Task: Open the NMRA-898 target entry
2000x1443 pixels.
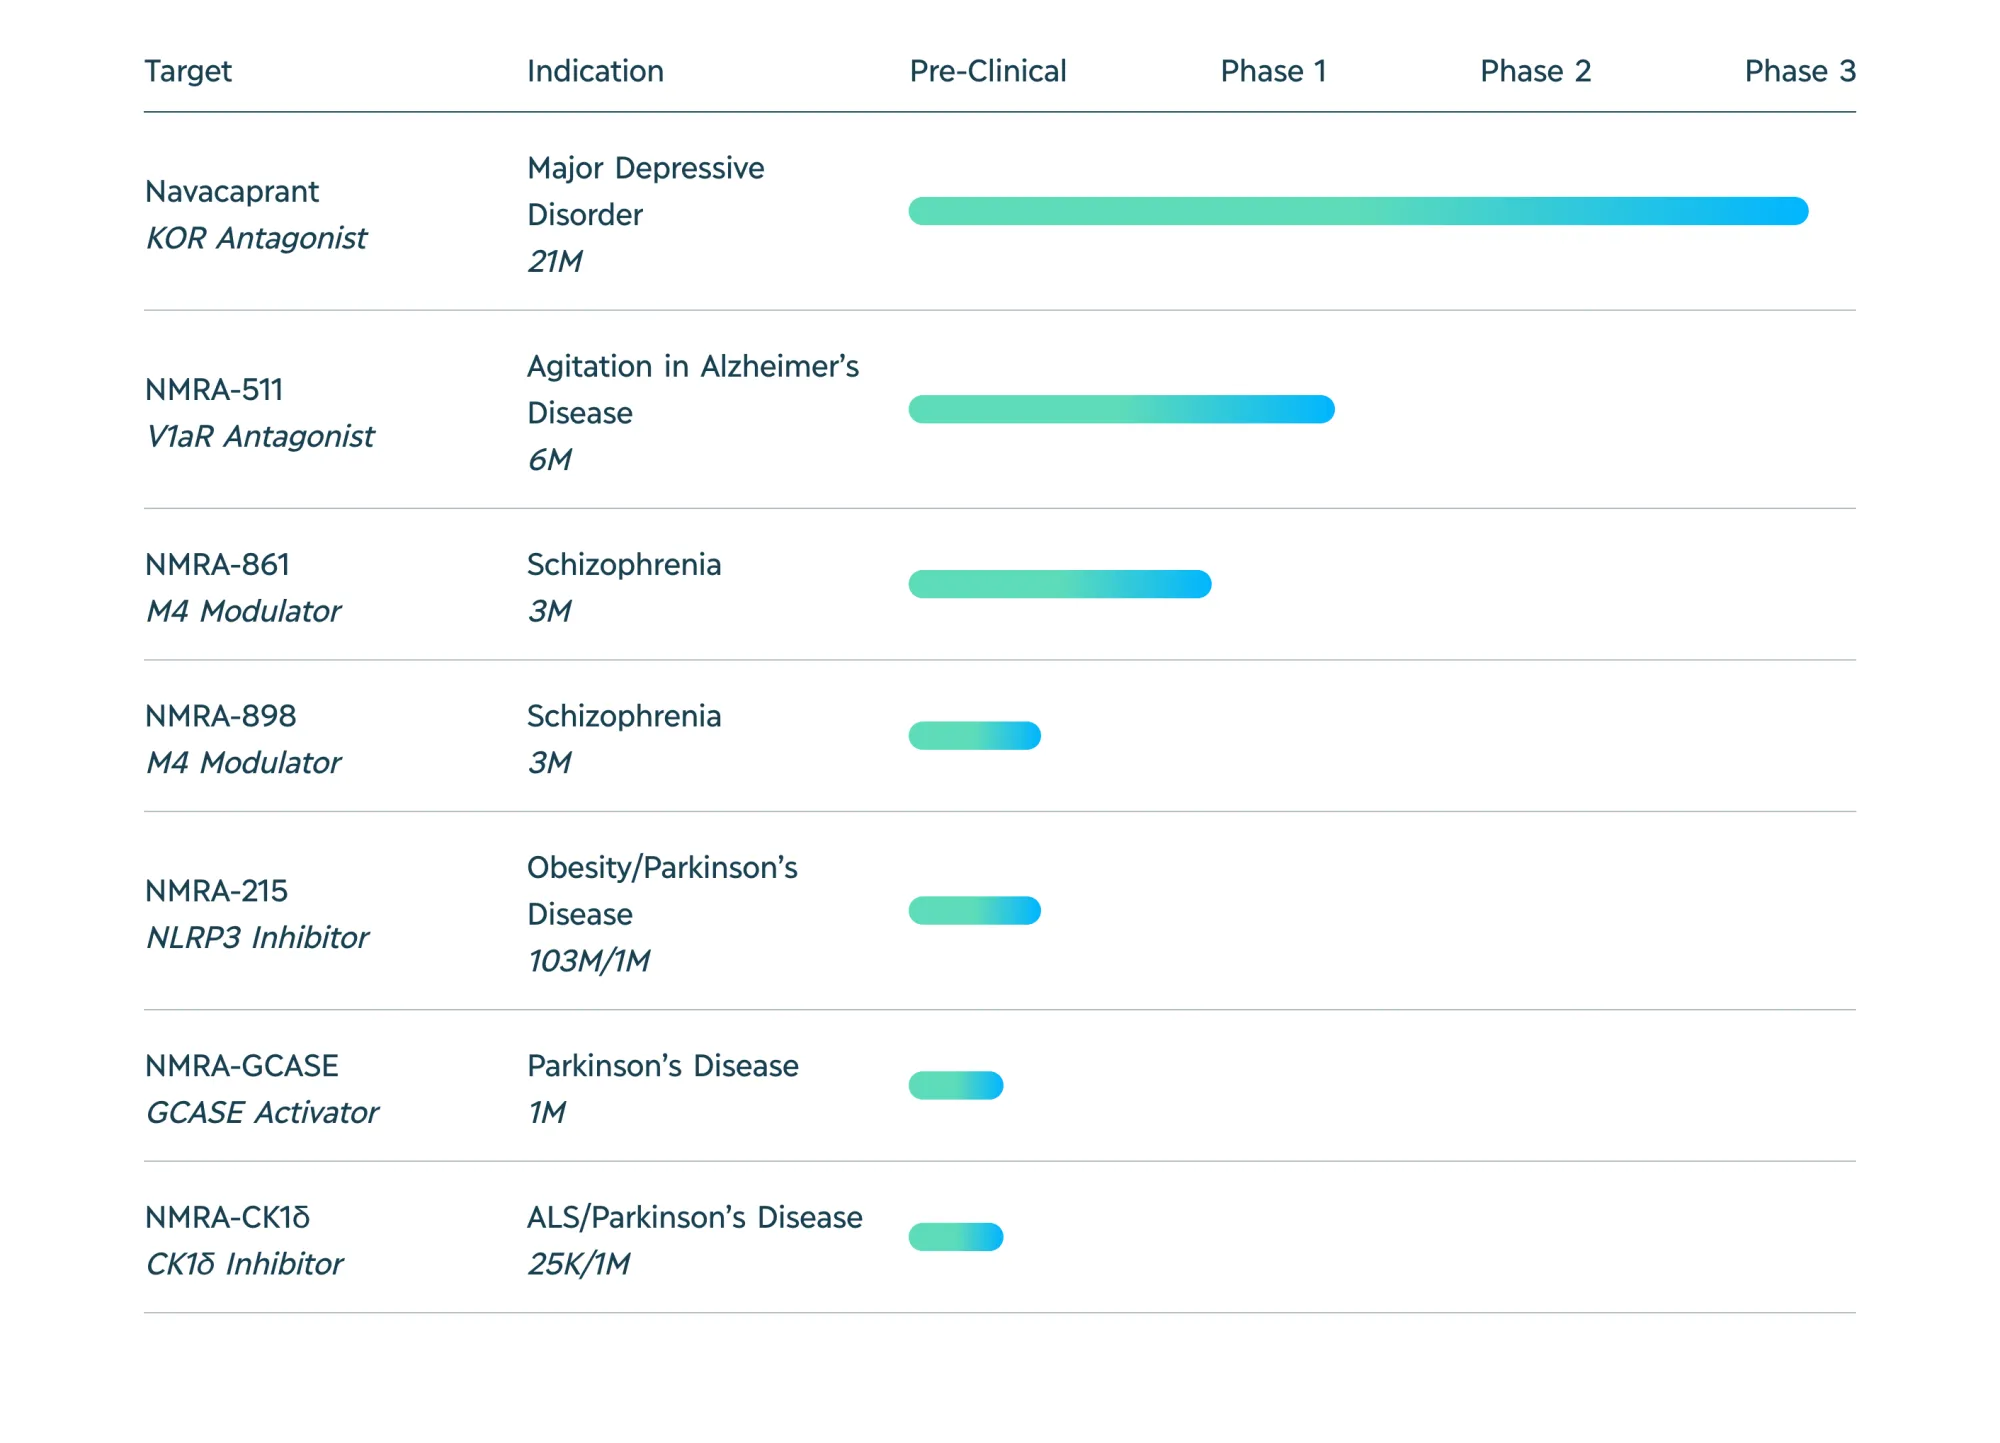Action: pyautogui.click(x=220, y=716)
